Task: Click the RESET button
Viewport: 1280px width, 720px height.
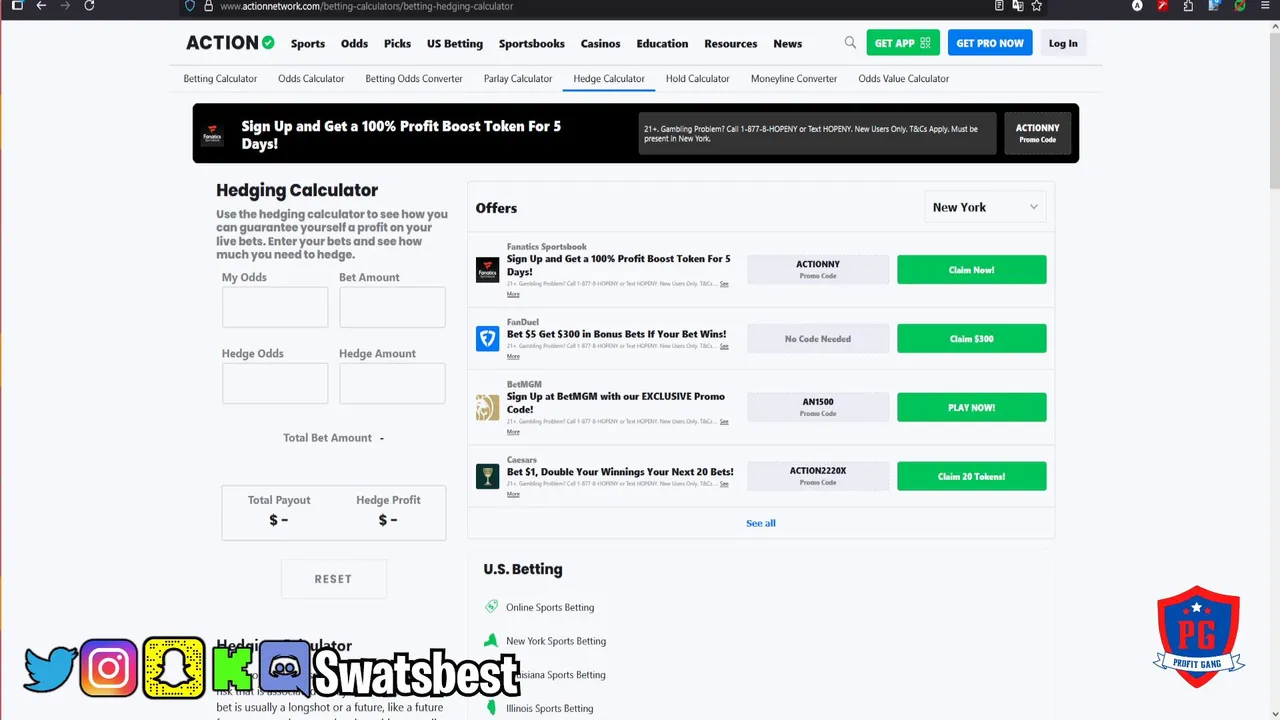Action: 333,579
